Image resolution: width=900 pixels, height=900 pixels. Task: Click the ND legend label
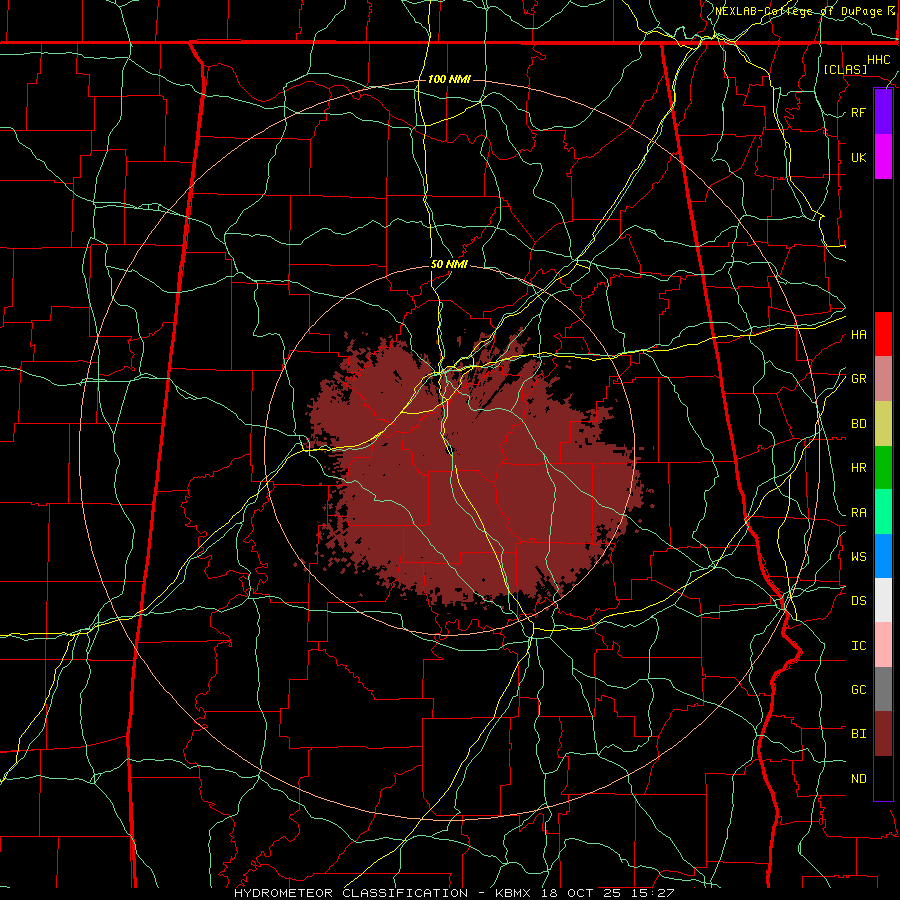(x=858, y=779)
